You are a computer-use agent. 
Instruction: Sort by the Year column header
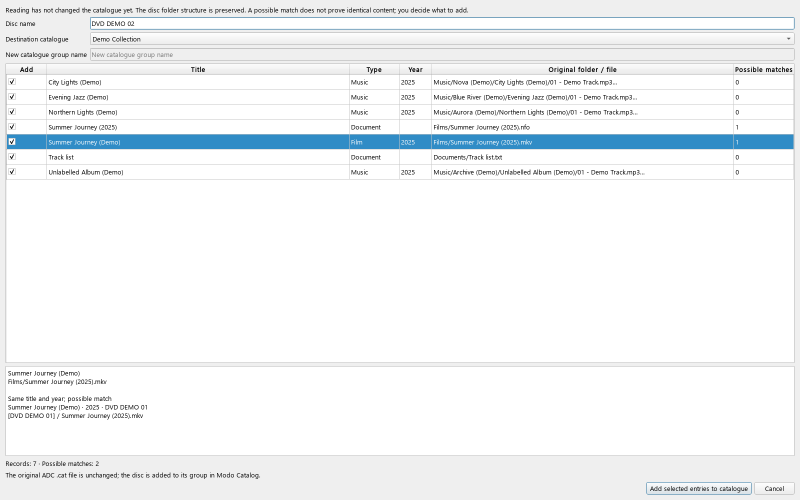[415, 69]
